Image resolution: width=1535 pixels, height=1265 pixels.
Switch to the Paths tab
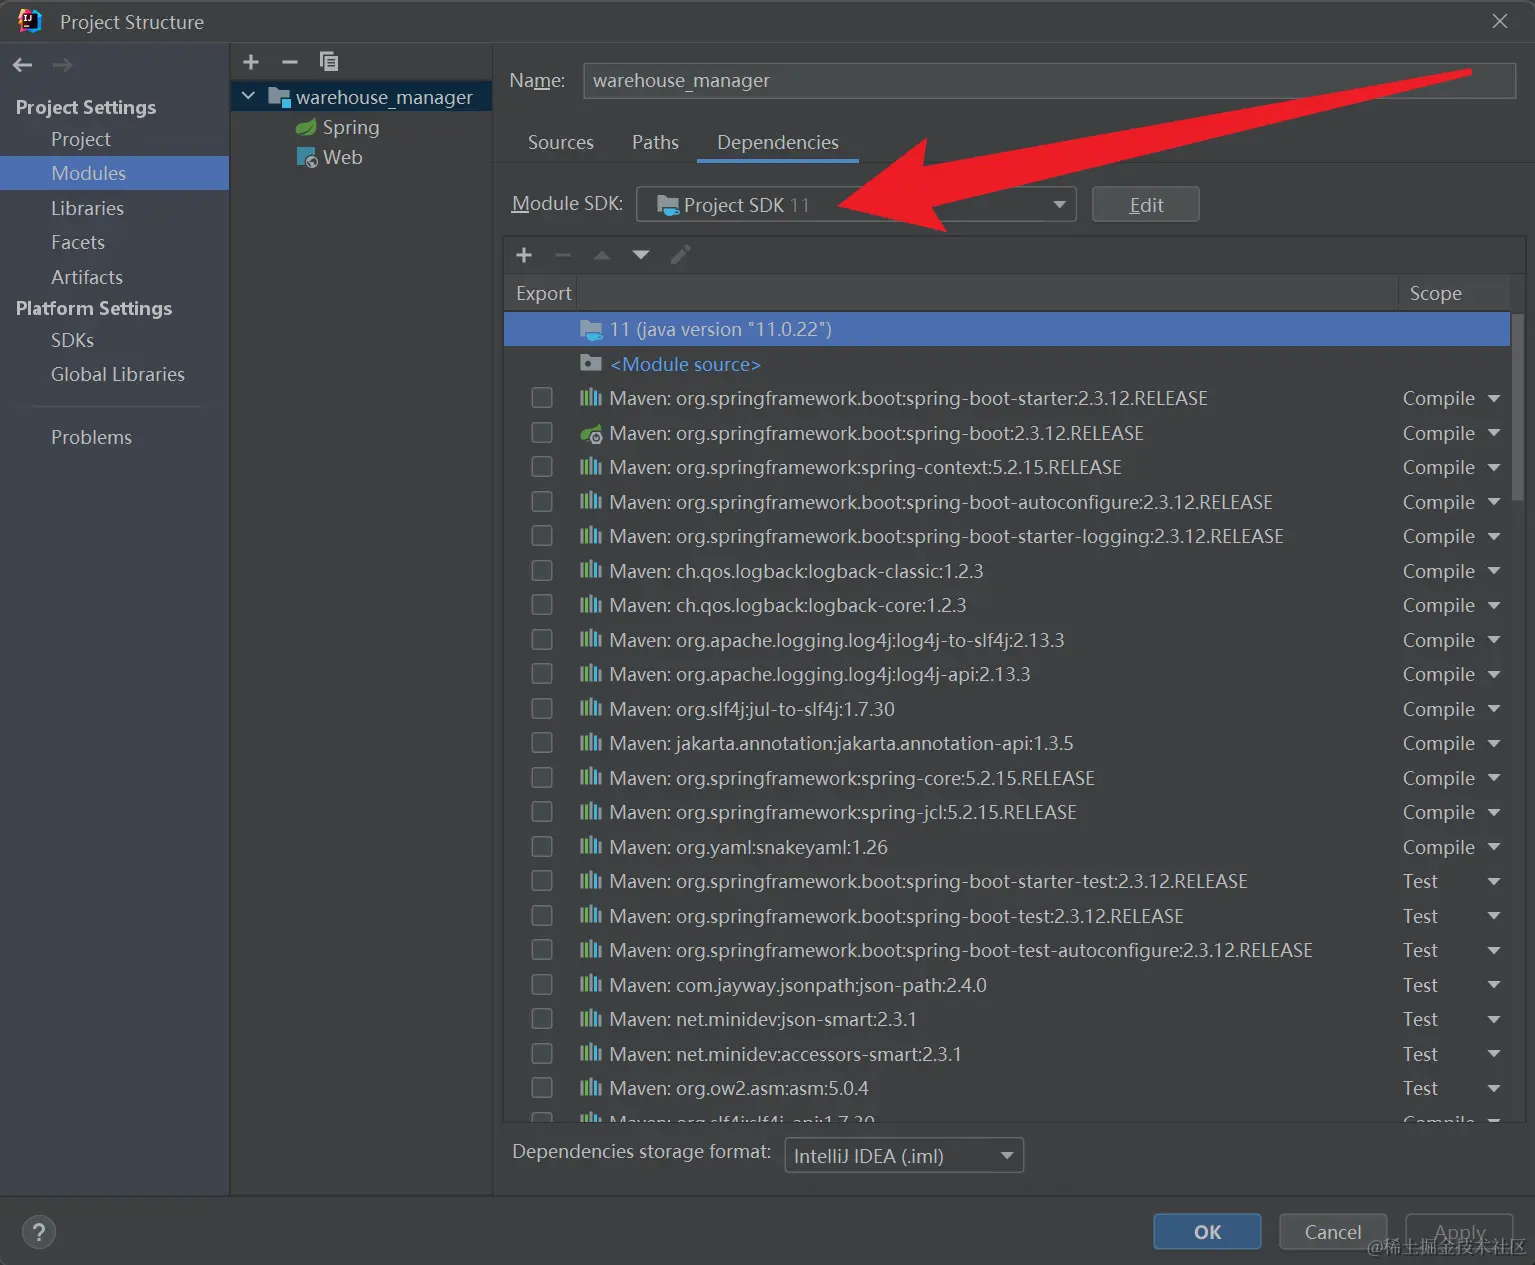(655, 142)
